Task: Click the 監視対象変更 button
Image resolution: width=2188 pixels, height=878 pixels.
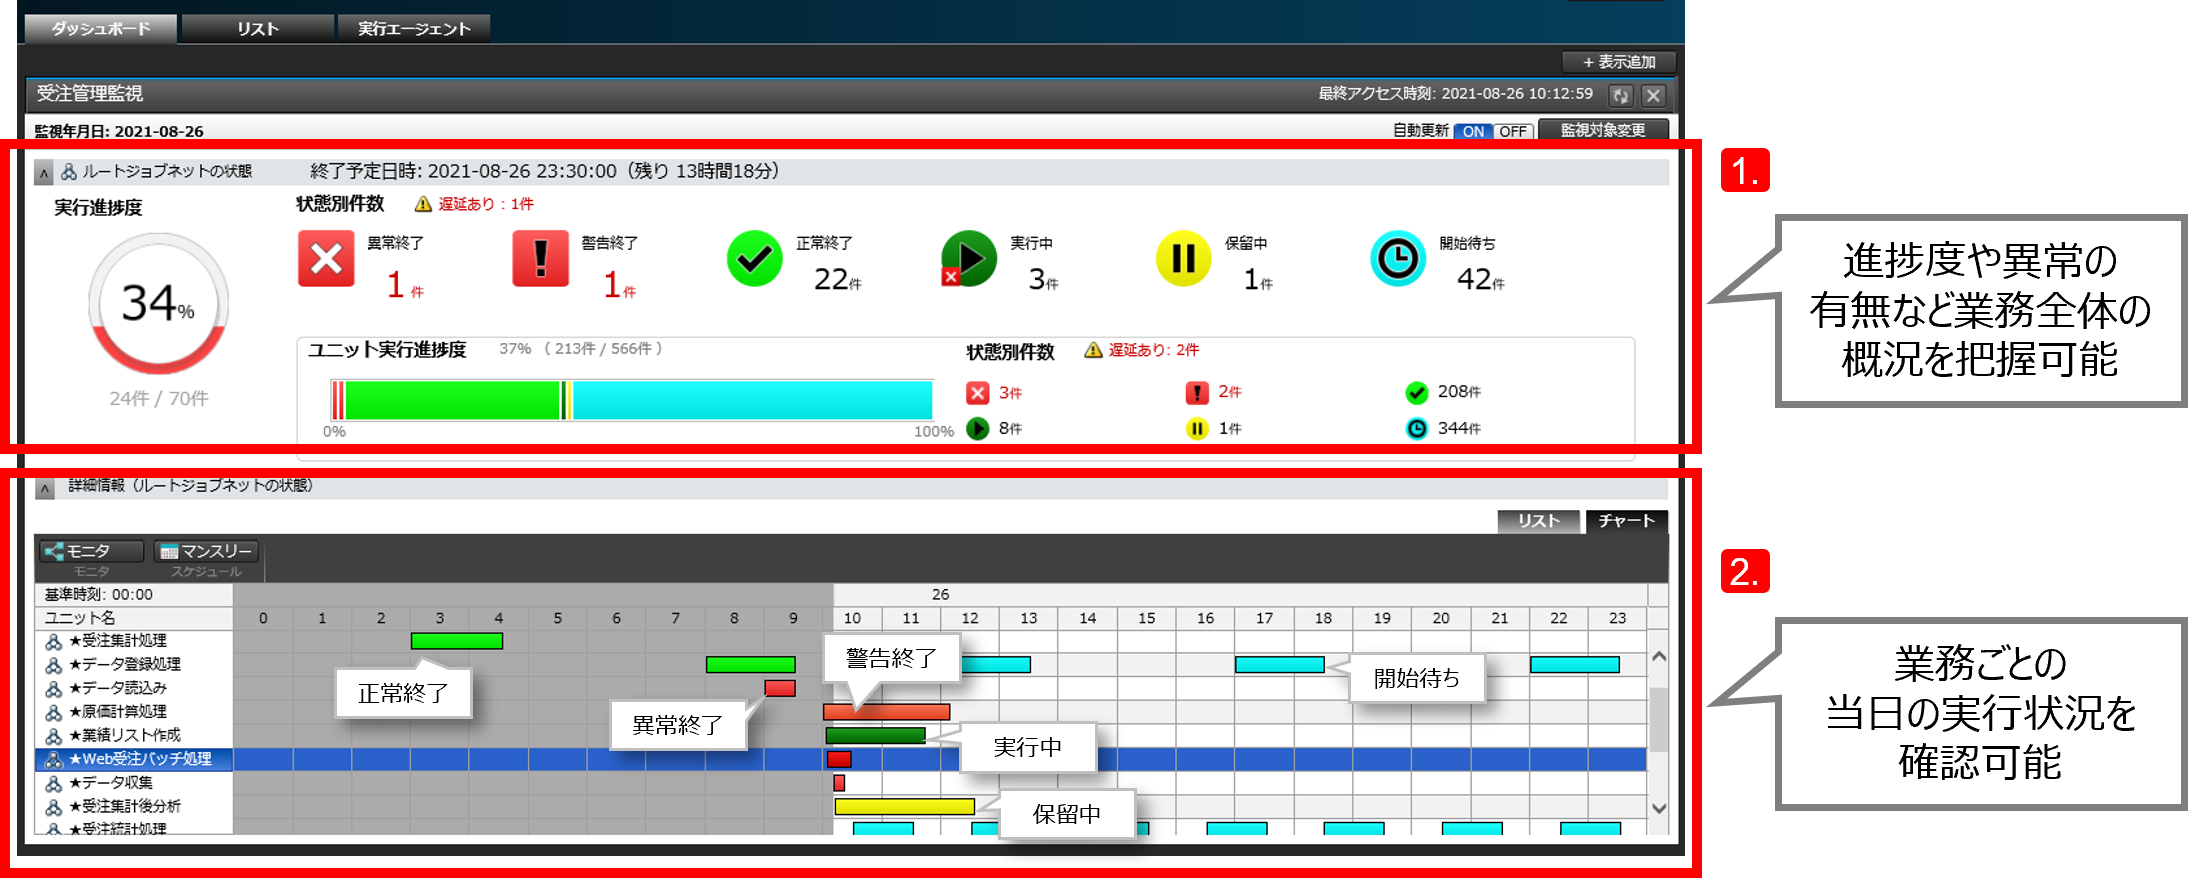Action: [x=1603, y=130]
